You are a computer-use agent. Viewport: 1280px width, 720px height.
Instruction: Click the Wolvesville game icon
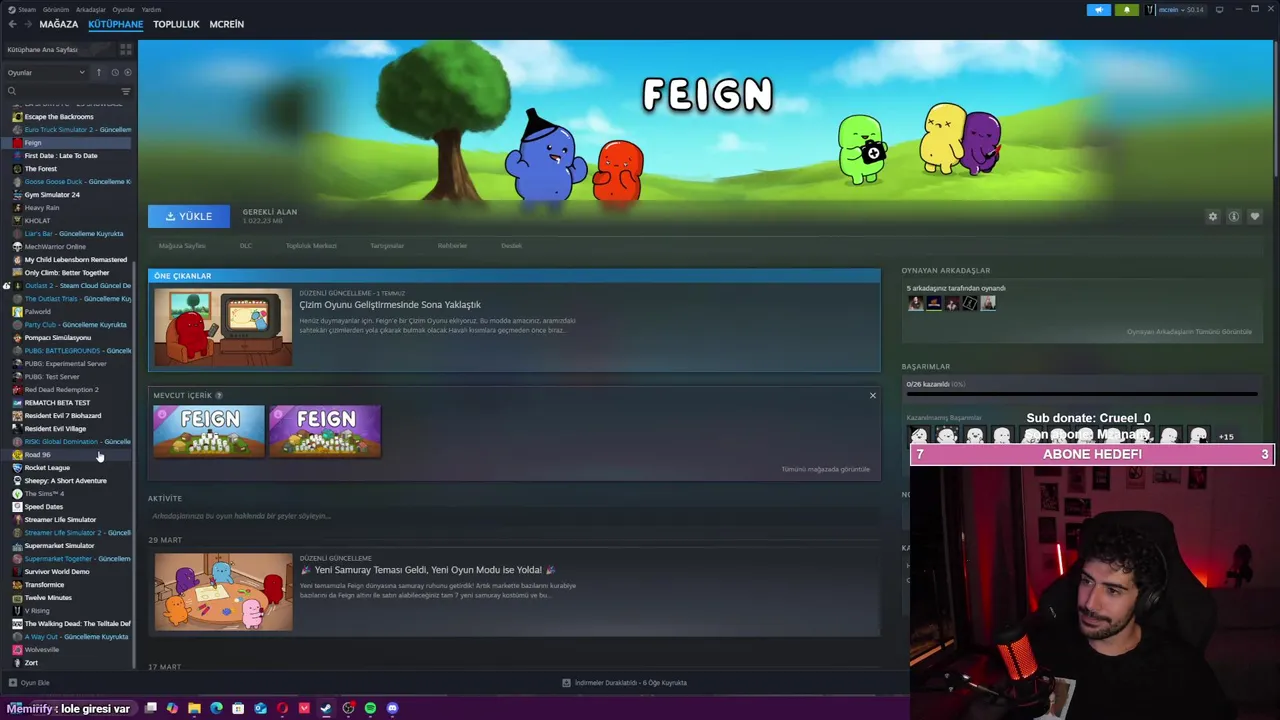tap(17, 650)
